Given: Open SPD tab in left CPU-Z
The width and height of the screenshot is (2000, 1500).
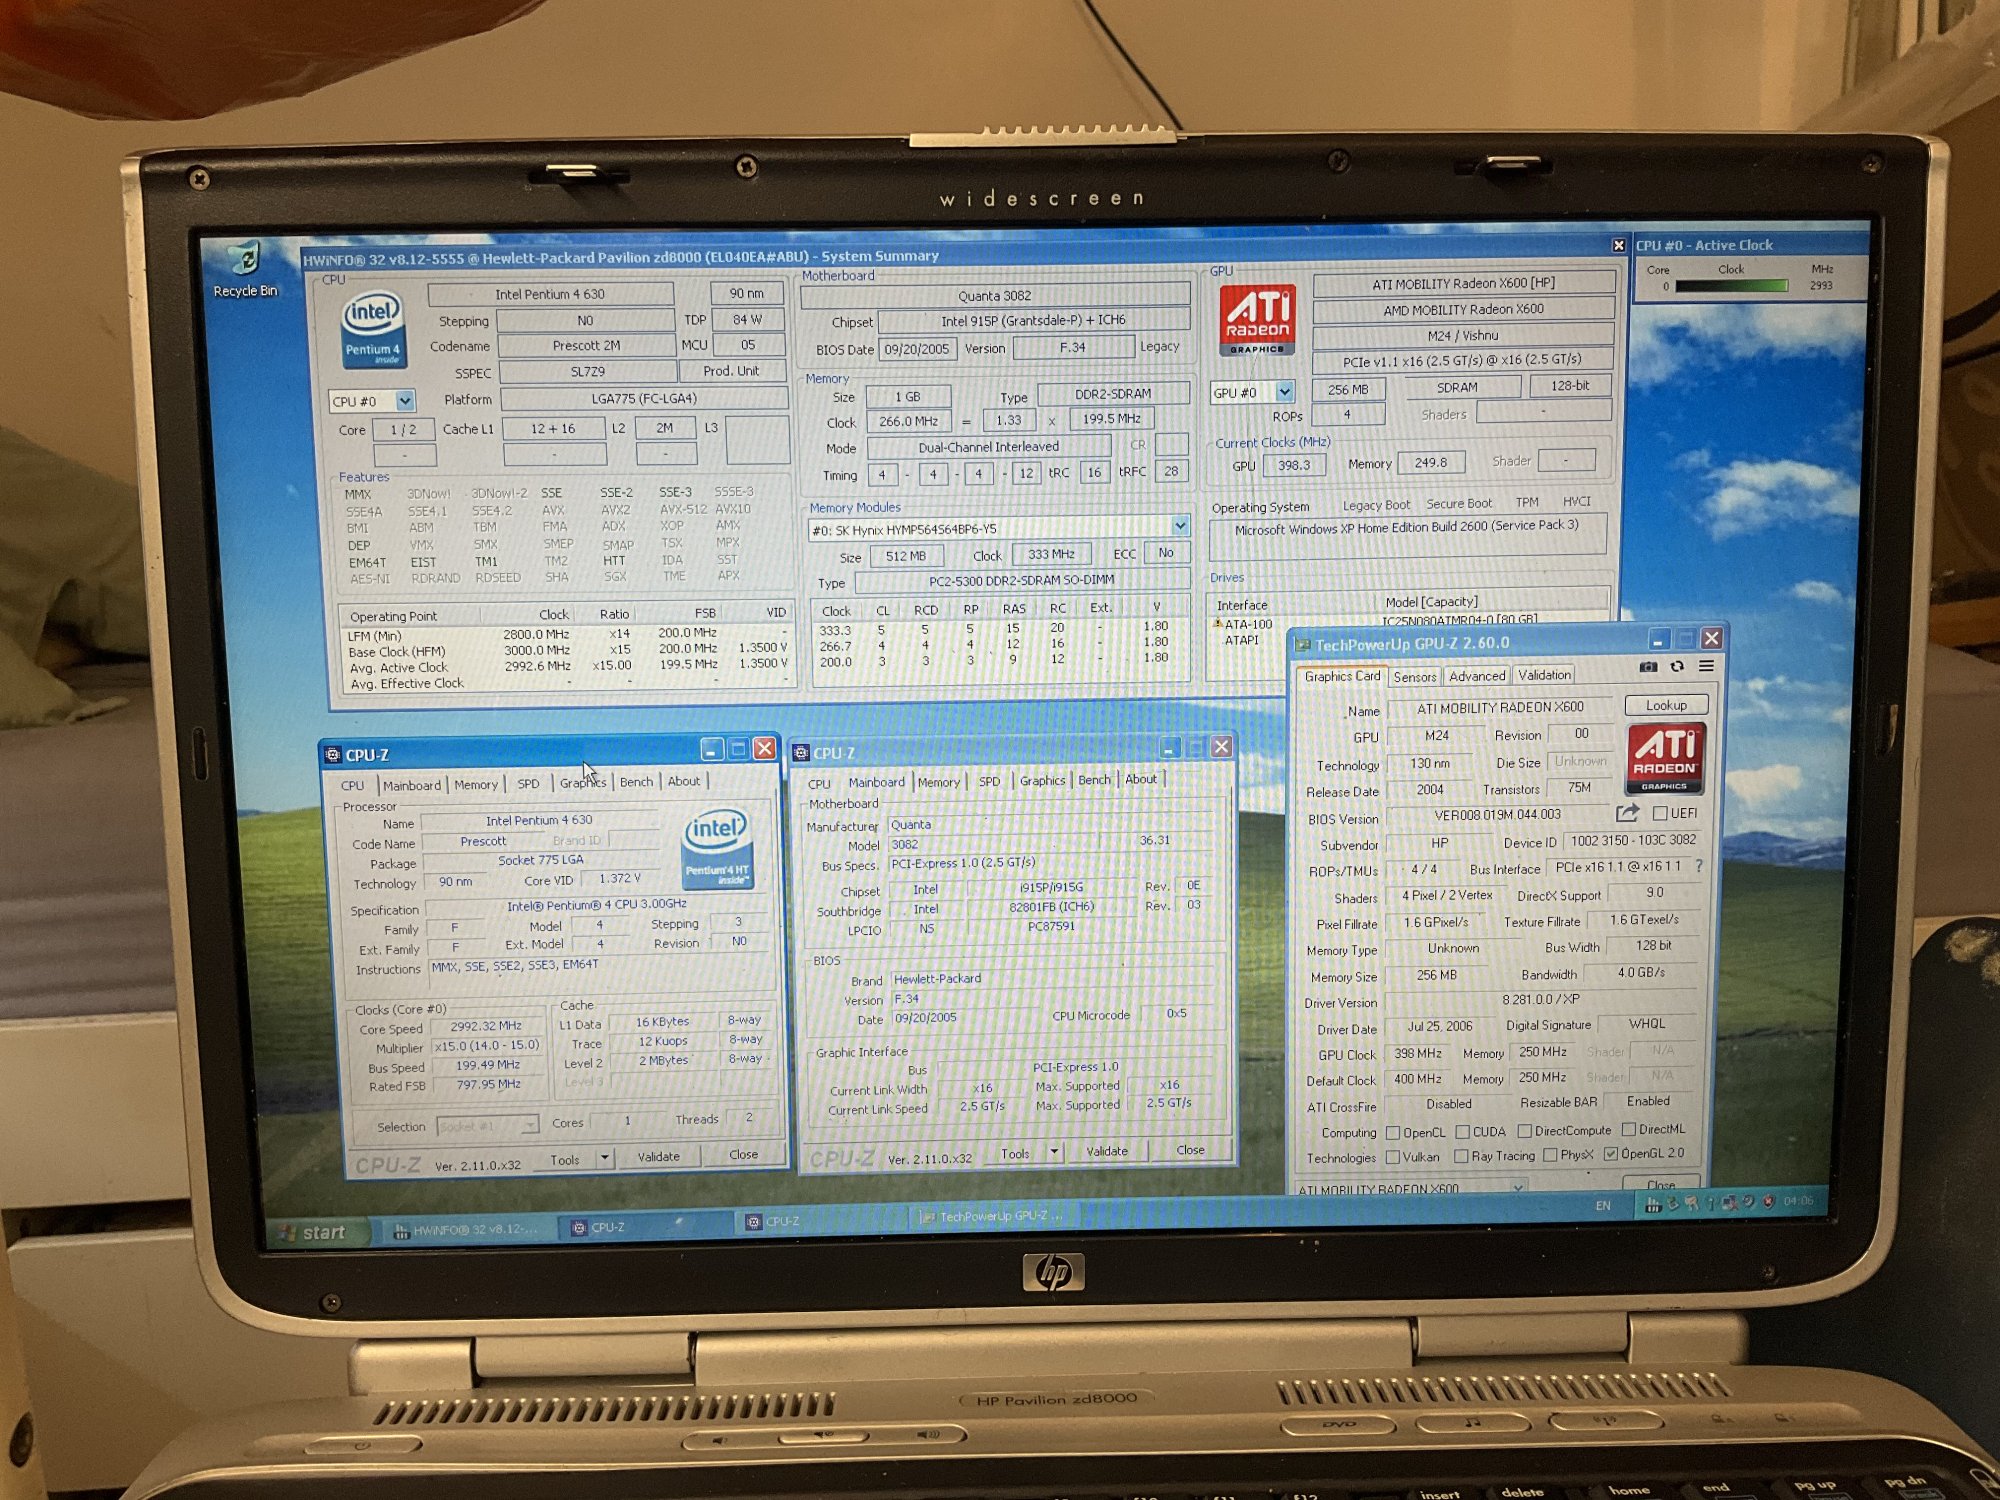Looking at the screenshot, I should [528, 784].
